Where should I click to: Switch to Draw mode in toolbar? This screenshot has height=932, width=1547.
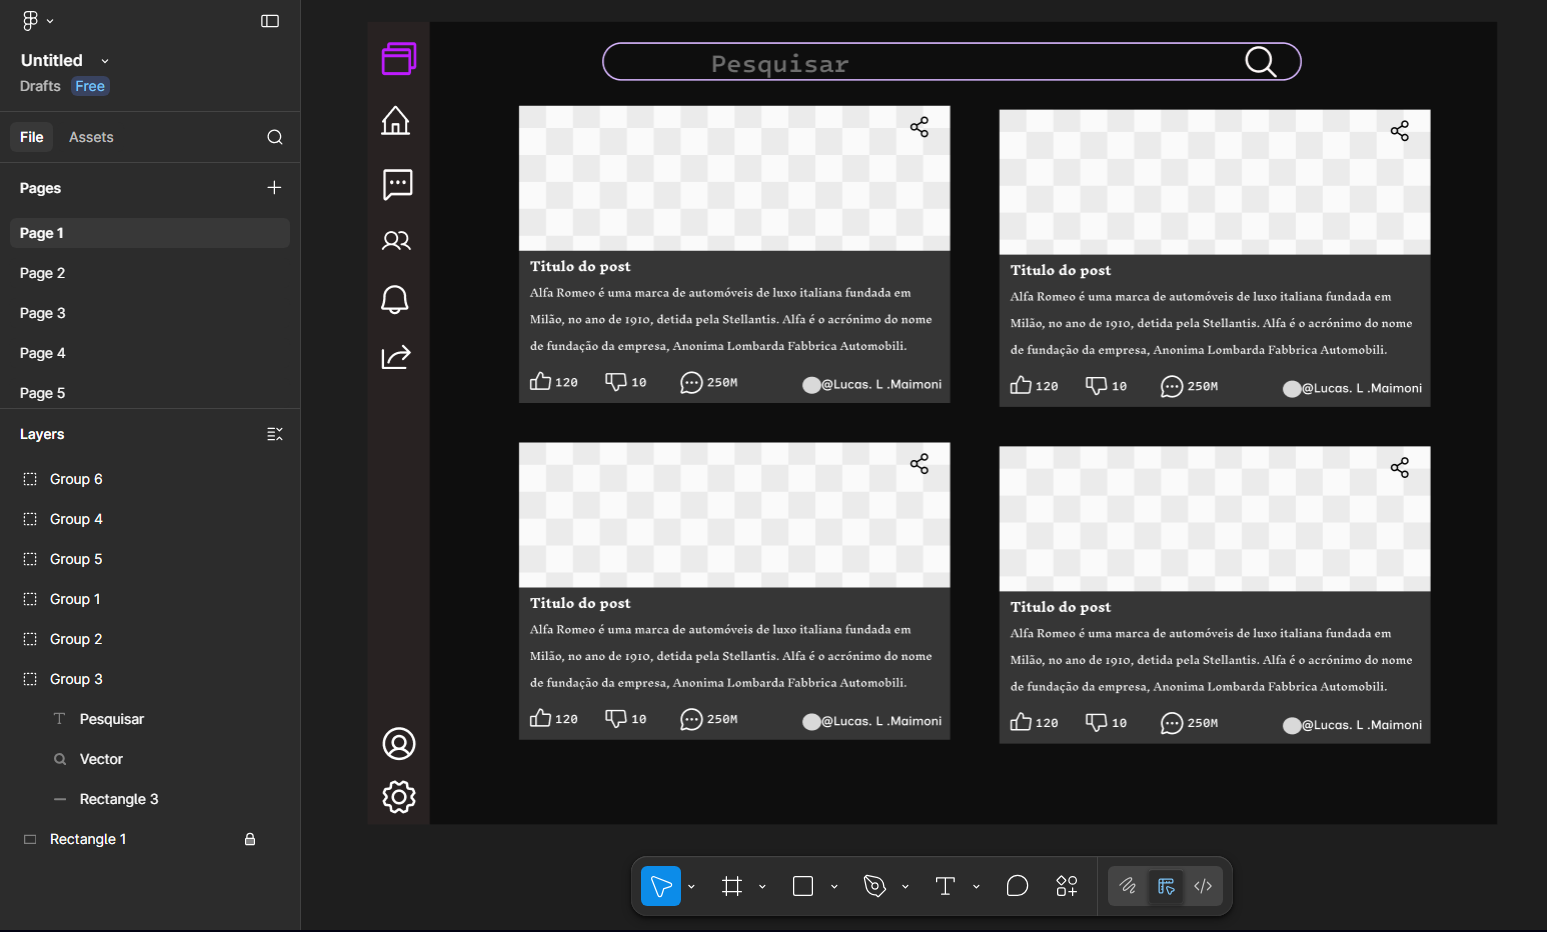pyautogui.click(x=1128, y=886)
